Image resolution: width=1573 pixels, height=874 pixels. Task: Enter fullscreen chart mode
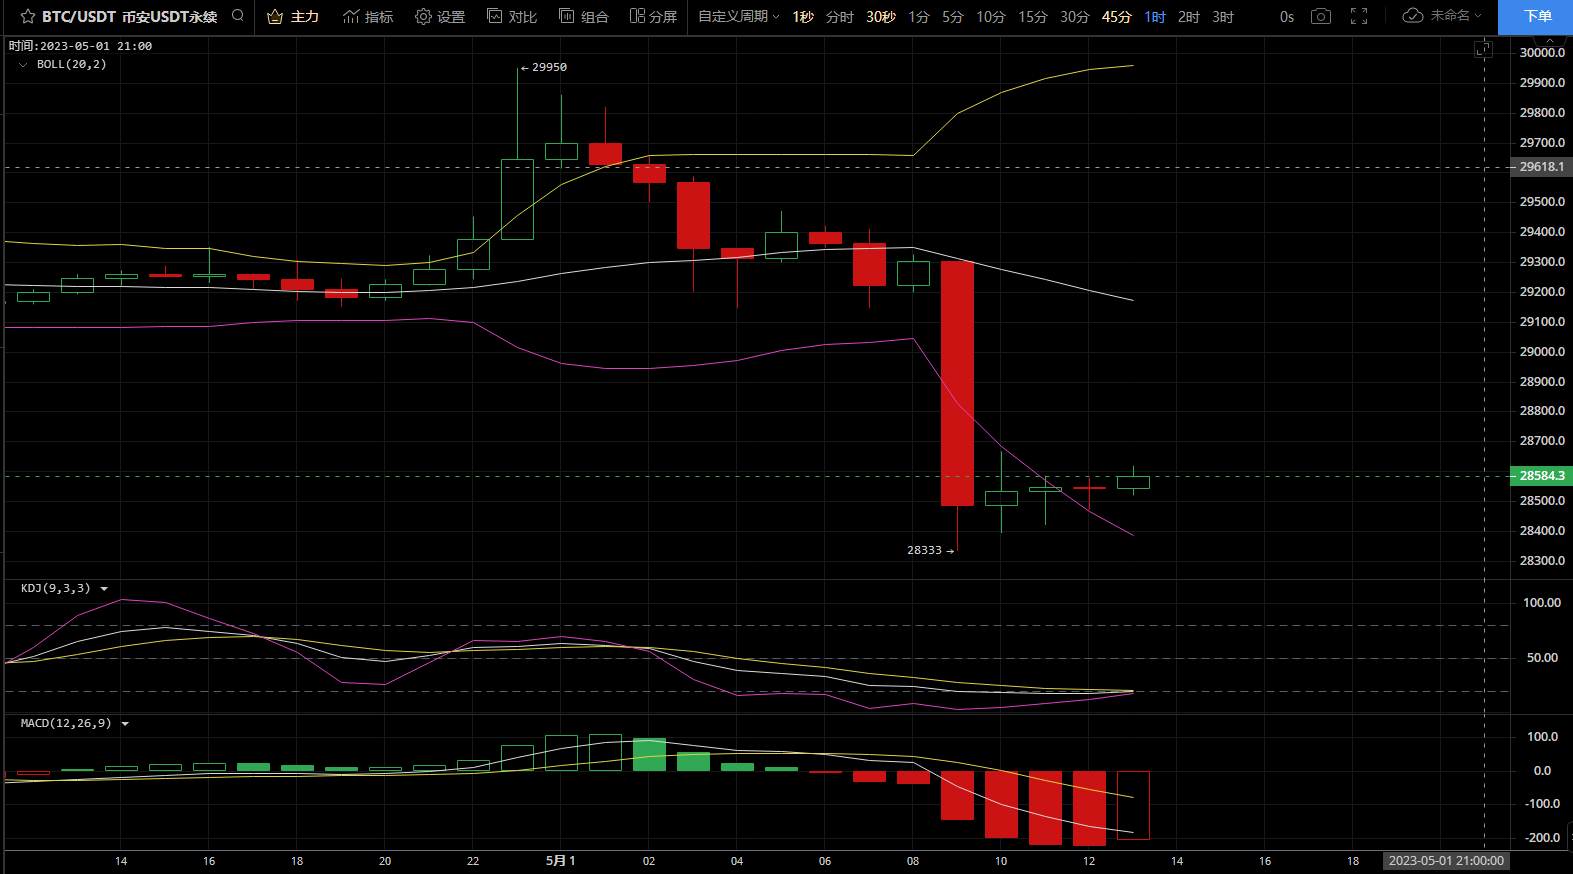(x=1359, y=16)
